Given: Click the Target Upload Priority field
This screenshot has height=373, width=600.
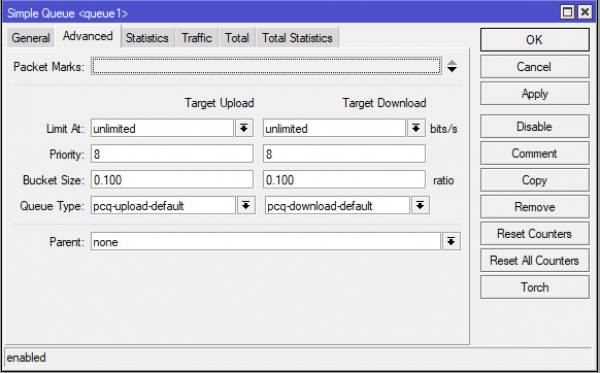Looking at the screenshot, I should [x=172, y=154].
